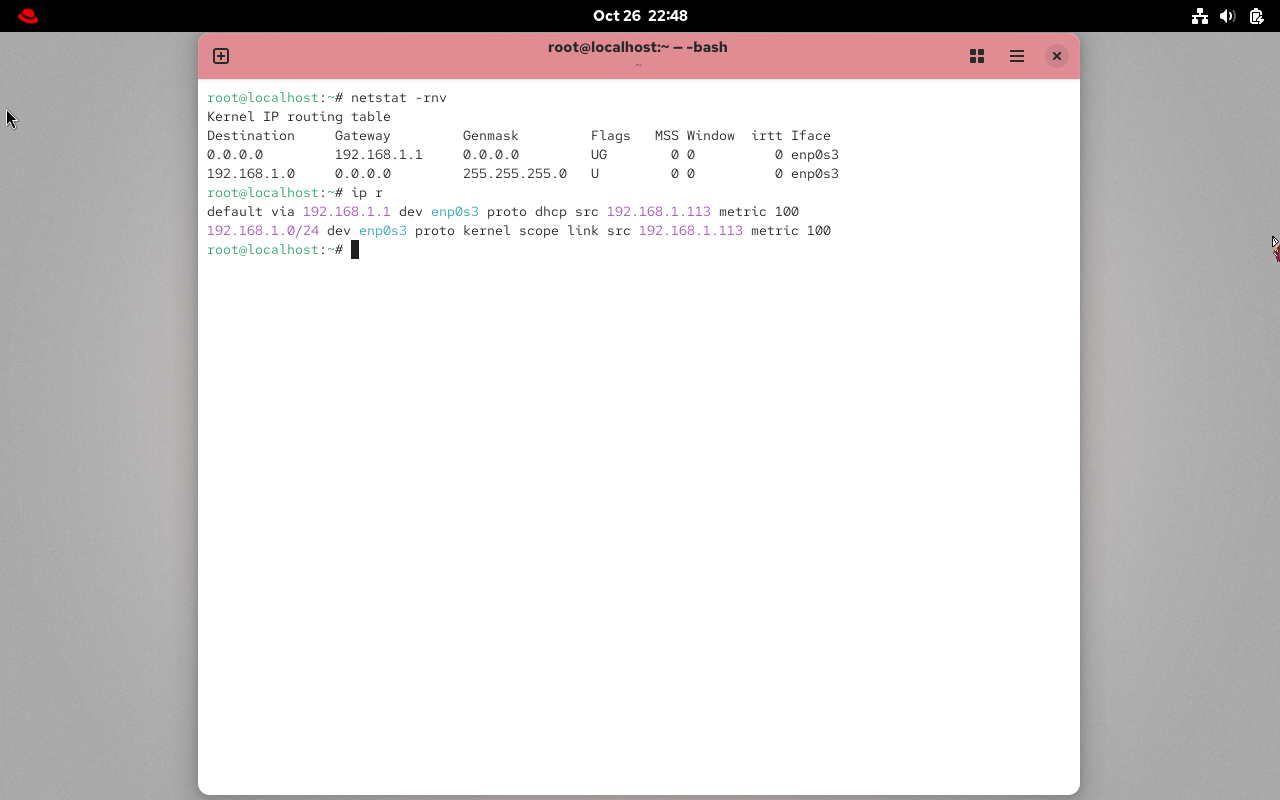Close the terminal window
The height and width of the screenshot is (800, 1280).
coord(1057,56)
